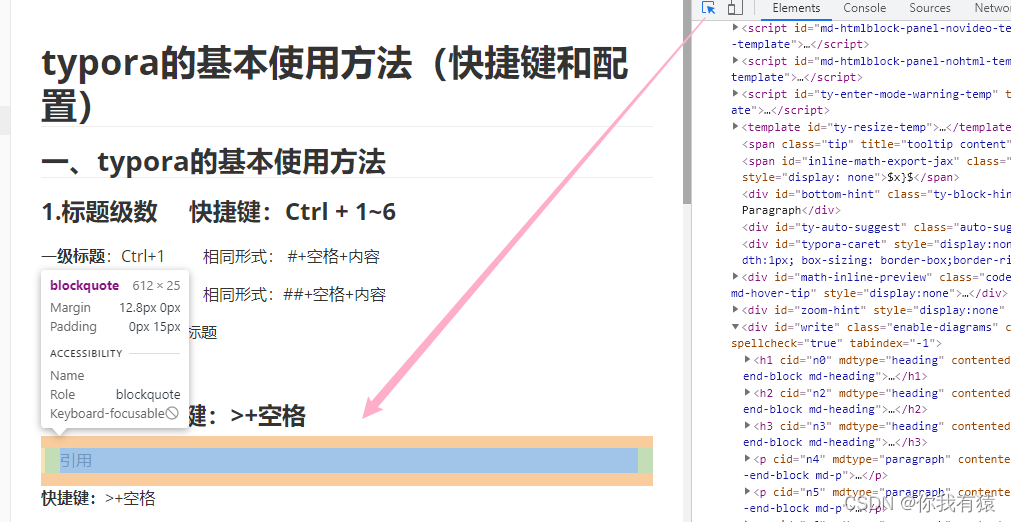Expand the h1 cid="n0" heading node
Viewport: 1011px width, 522px height.
point(748,360)
